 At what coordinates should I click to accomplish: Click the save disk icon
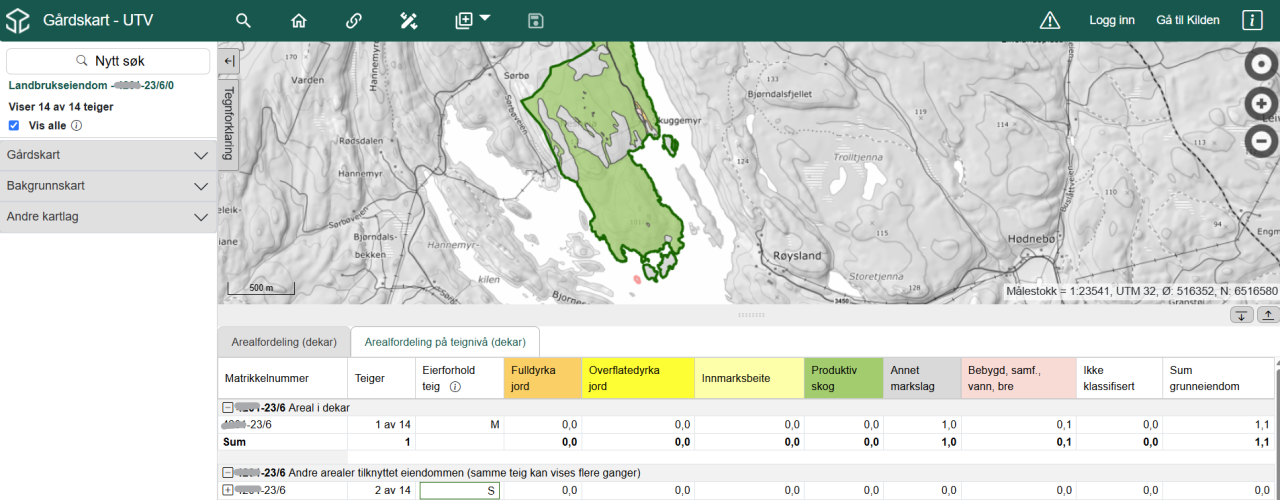pyautogui.click(x=536, y=21)
